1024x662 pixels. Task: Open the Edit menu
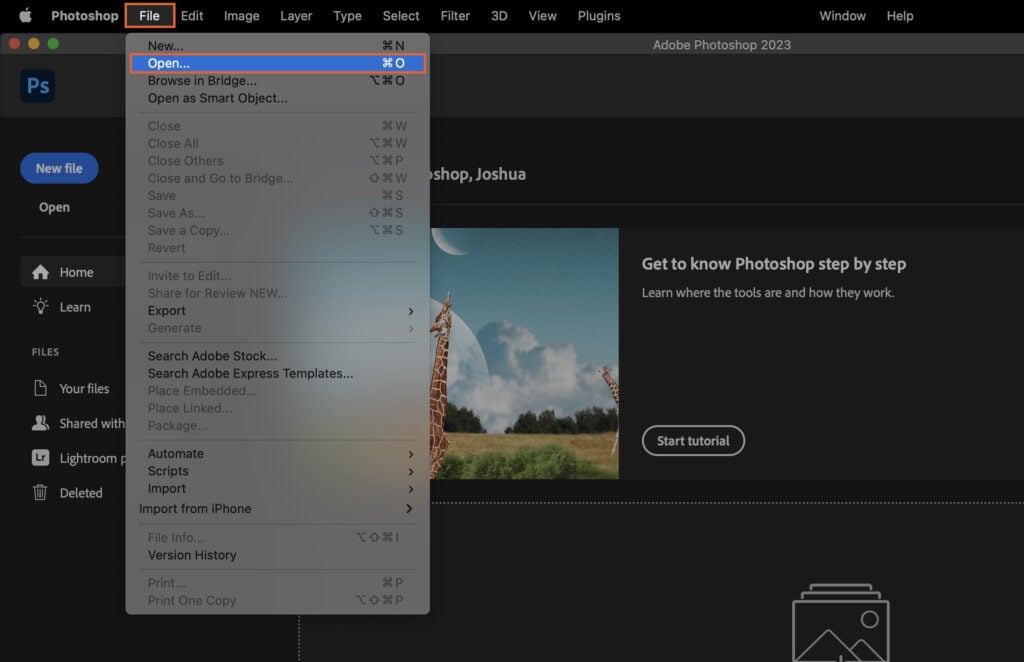[191, 15]
